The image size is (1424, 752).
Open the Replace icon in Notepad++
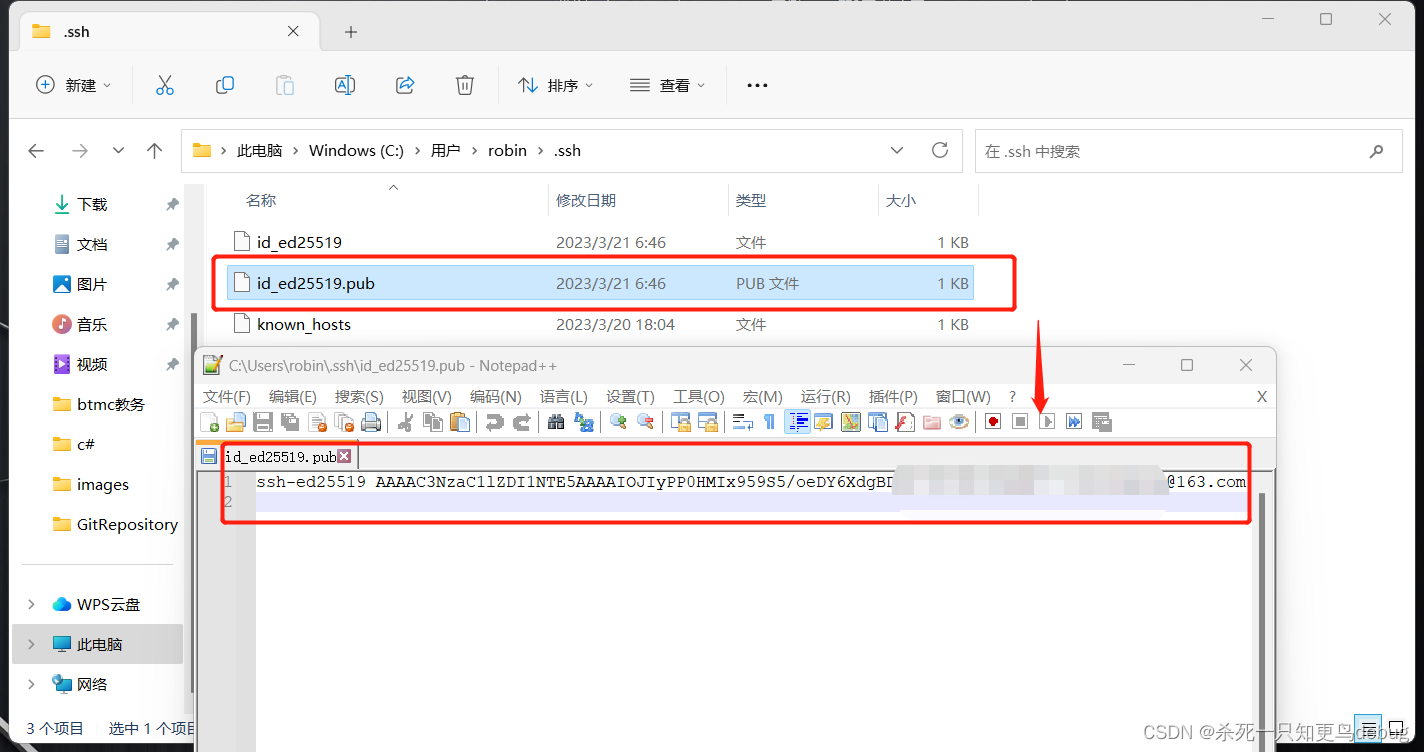point(583,422)
